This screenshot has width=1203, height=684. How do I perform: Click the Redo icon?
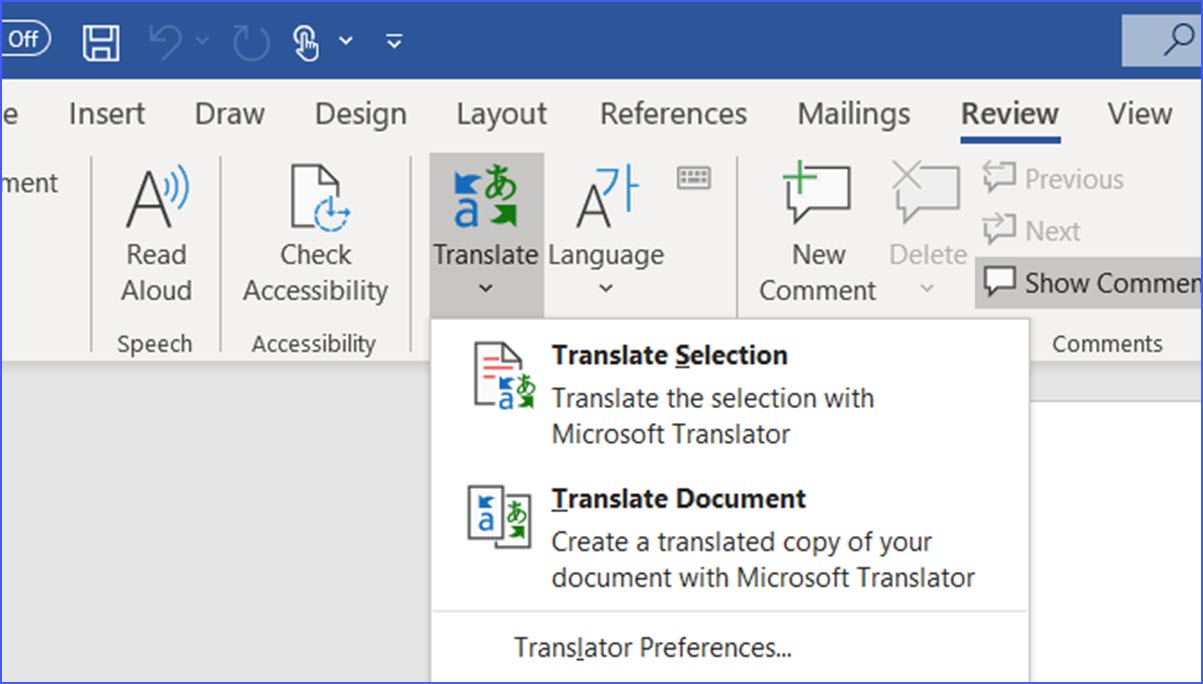point(248,39)
